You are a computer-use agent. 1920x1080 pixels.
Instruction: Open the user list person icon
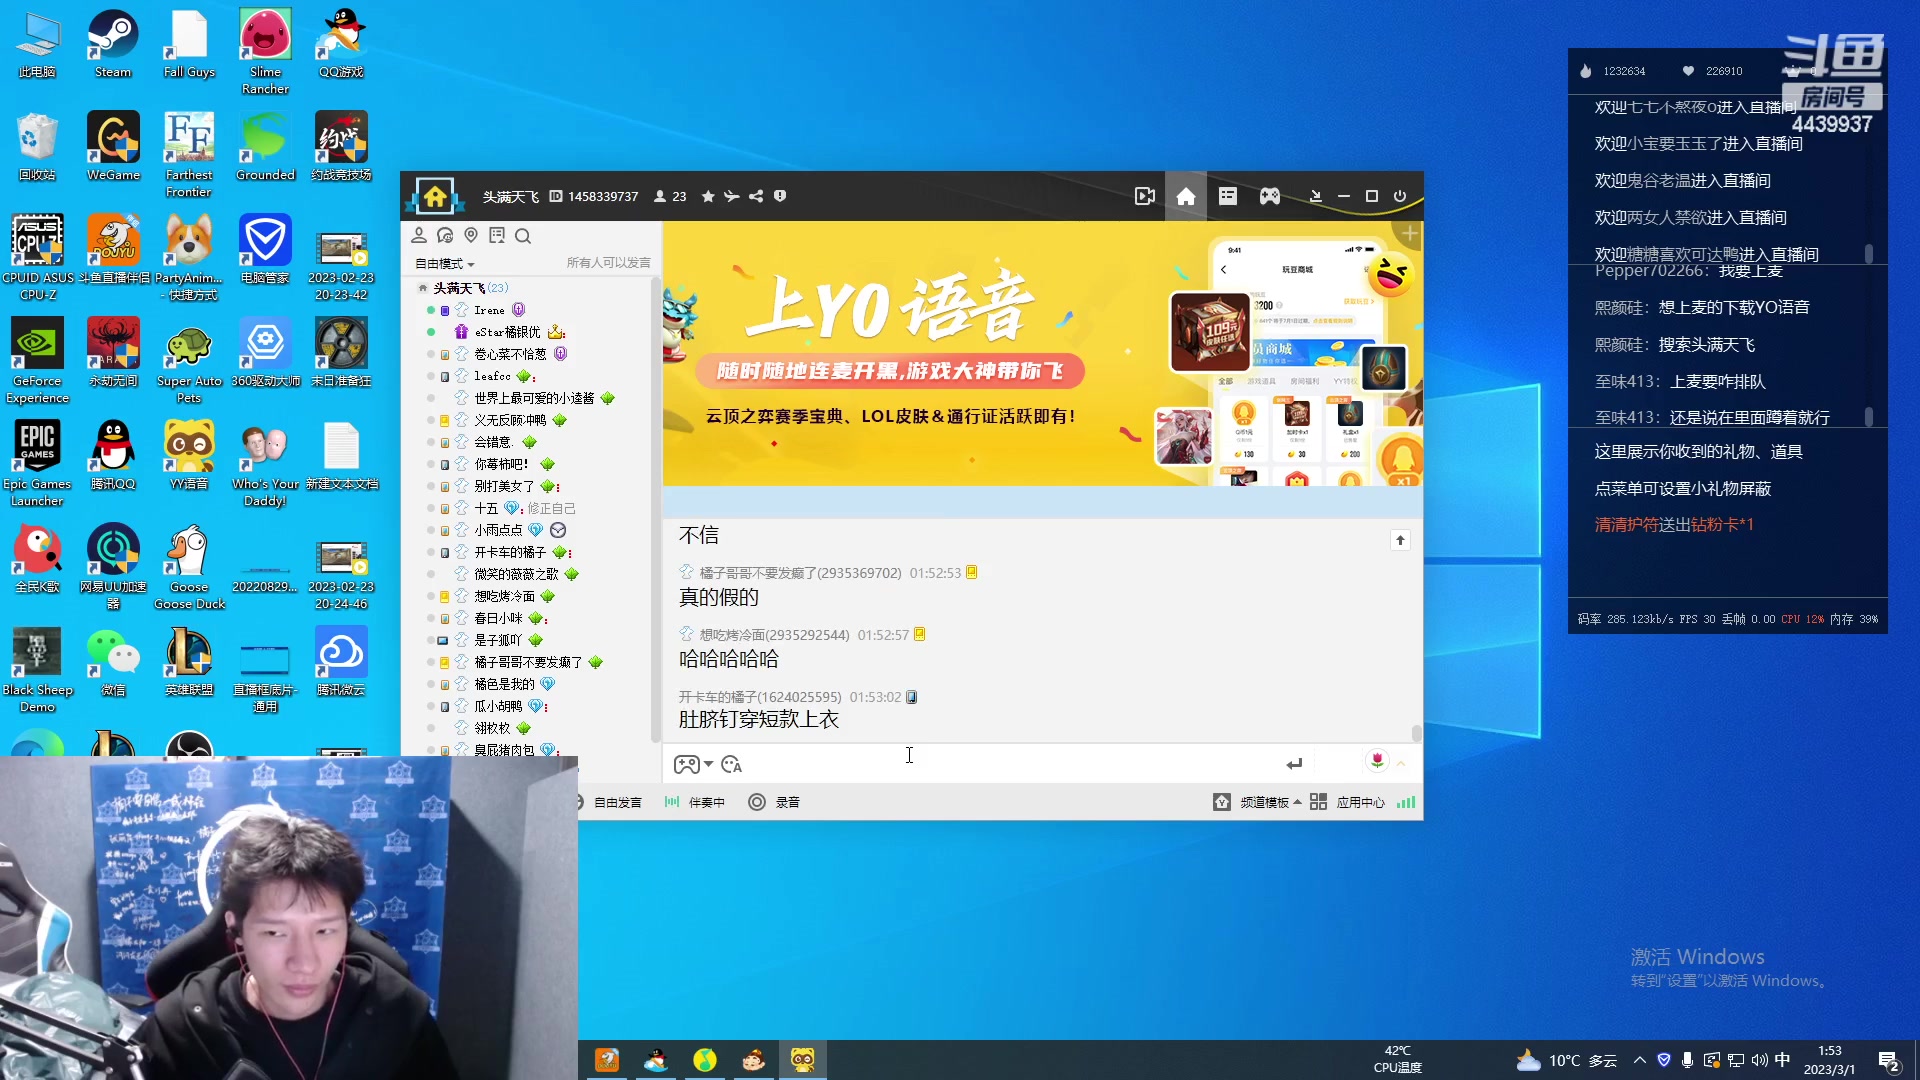point(419,236)
